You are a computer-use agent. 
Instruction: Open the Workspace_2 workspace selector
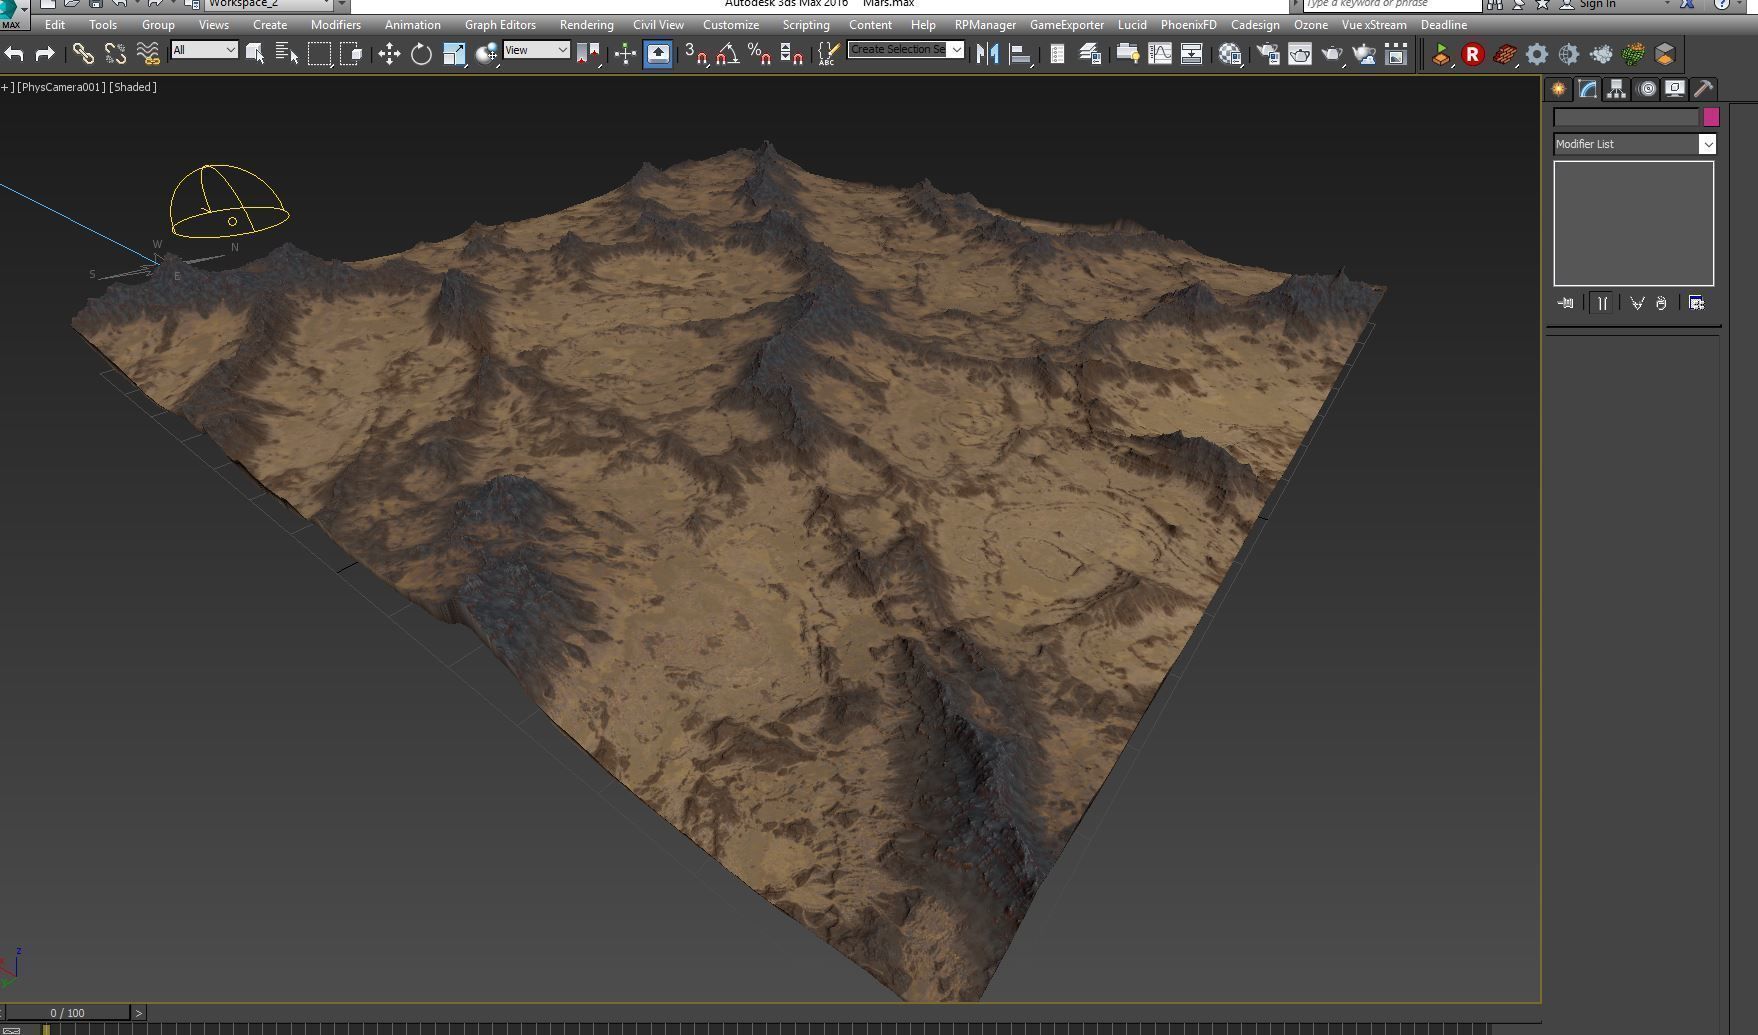(x=268, y=4)
